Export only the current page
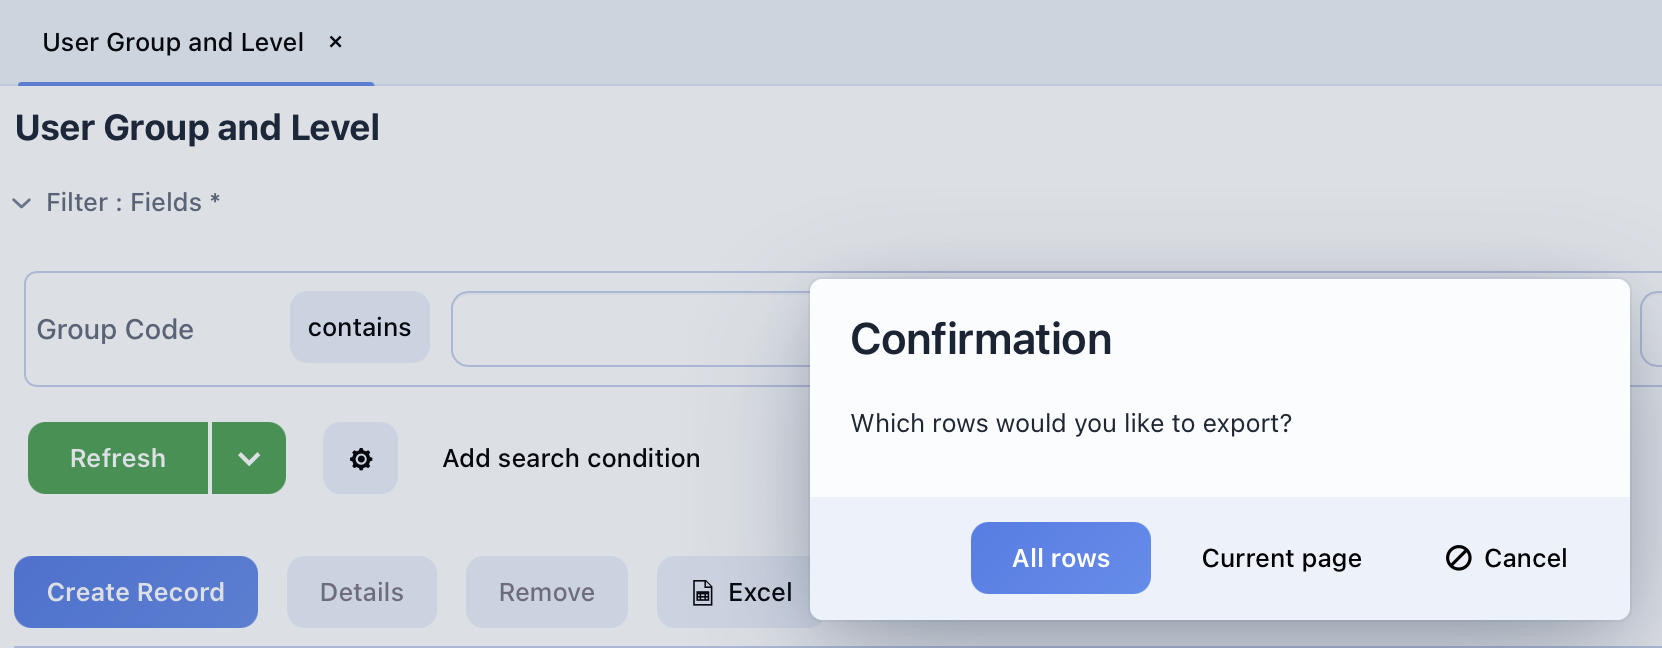The height and width of the screenshot is (648, 1662). [x=1281, y=558]
